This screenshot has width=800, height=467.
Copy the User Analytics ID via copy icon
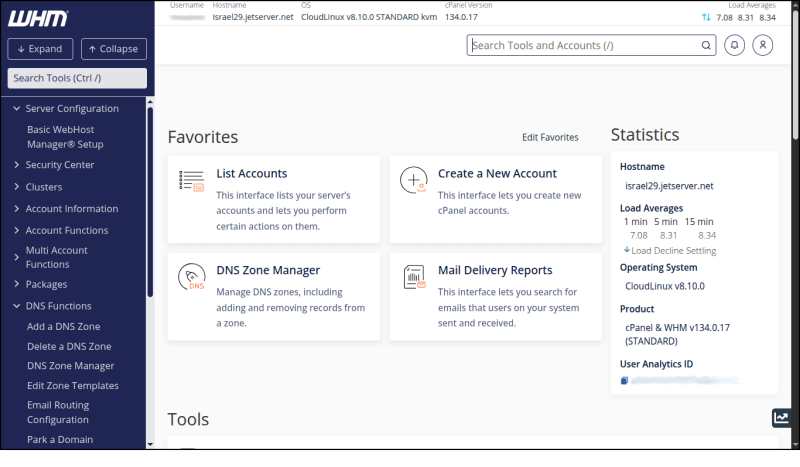click(x=624, y=381)
